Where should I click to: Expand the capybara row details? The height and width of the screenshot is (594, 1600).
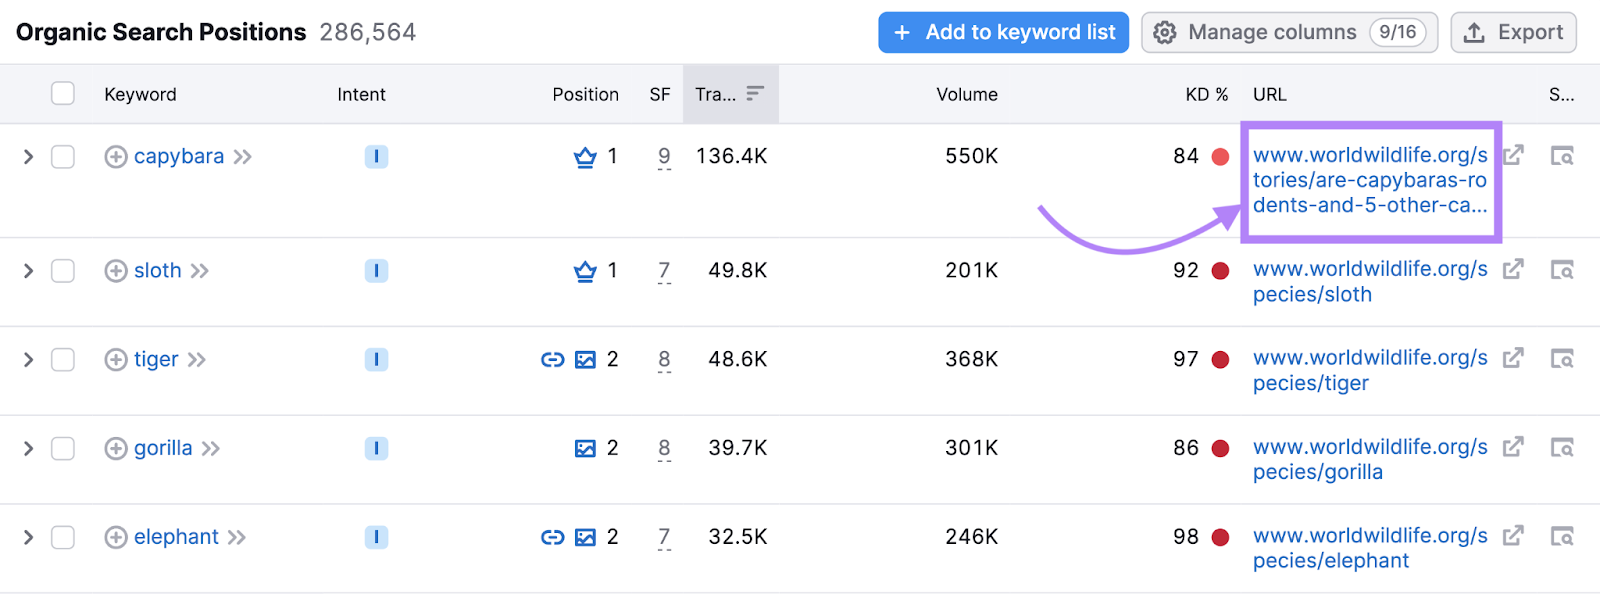pos(28,157)
